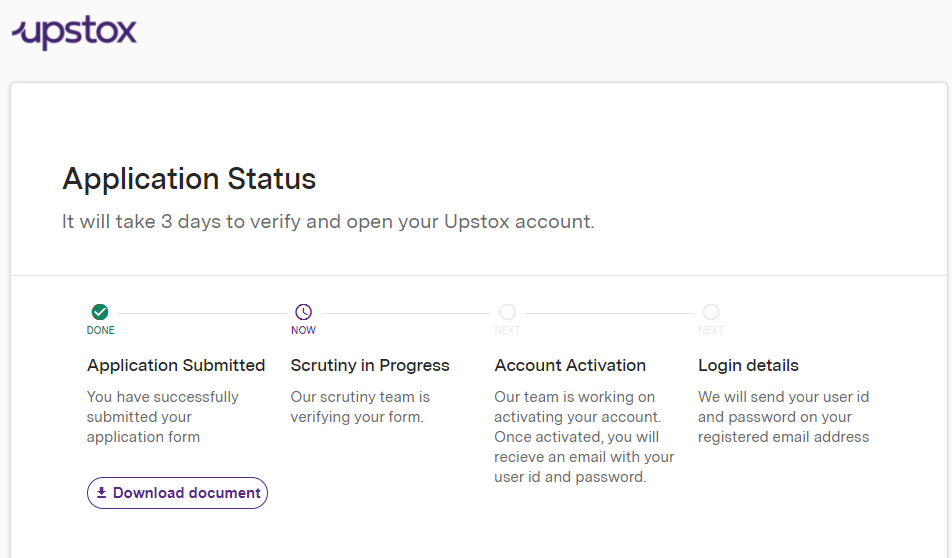Click the Upstox logo

[74, 32]
